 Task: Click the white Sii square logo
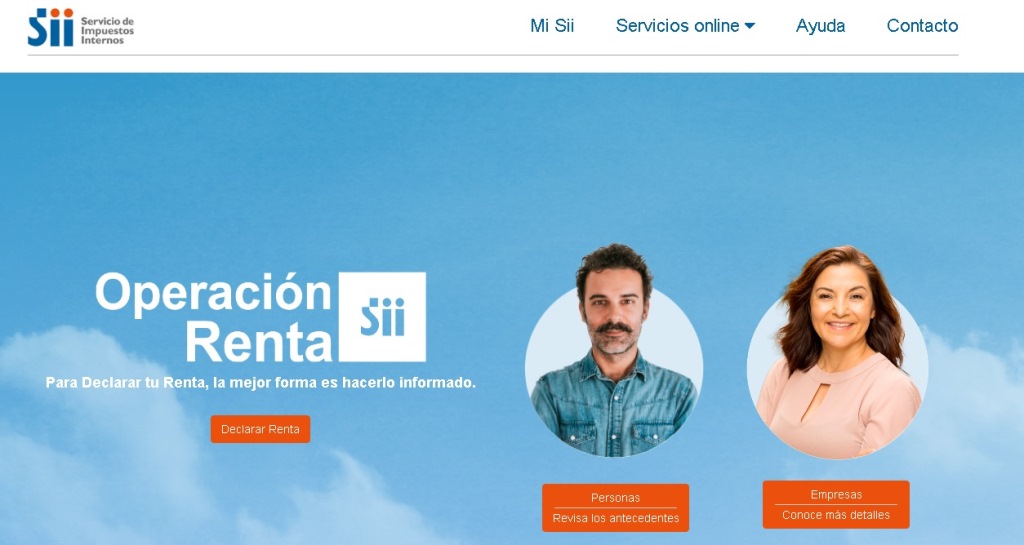click(382, 317)
